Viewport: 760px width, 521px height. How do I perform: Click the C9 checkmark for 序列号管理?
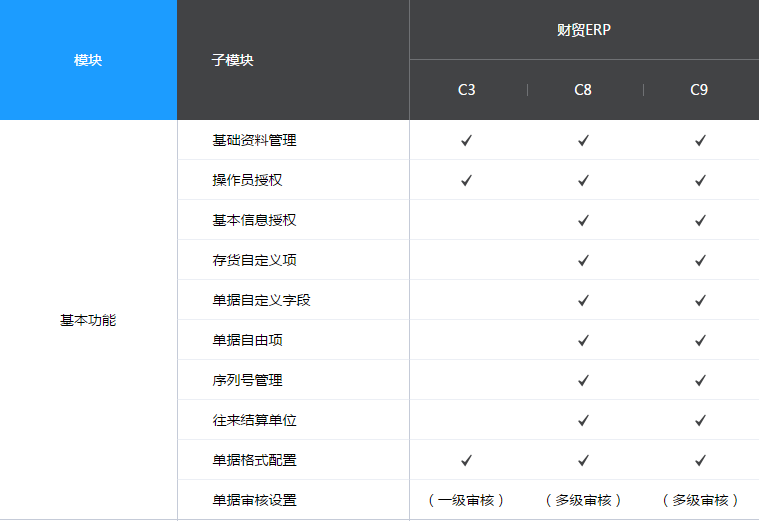[700, 380]
